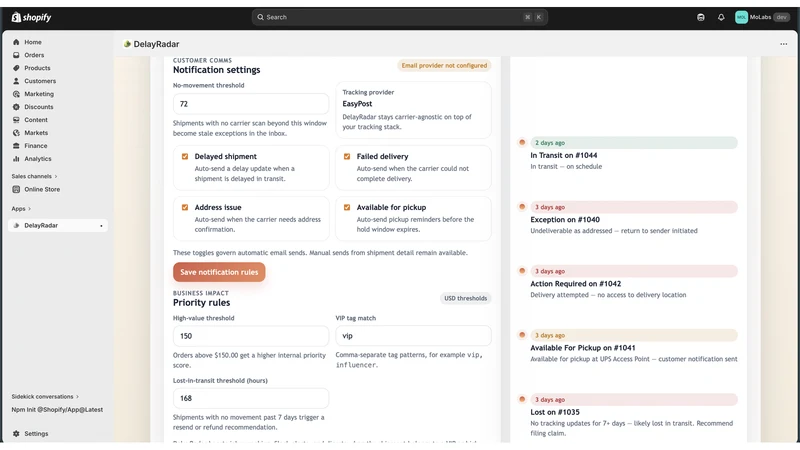Click the Home icon in sidebar
Viewport: 800px width, 450px height.
point(16,42)
